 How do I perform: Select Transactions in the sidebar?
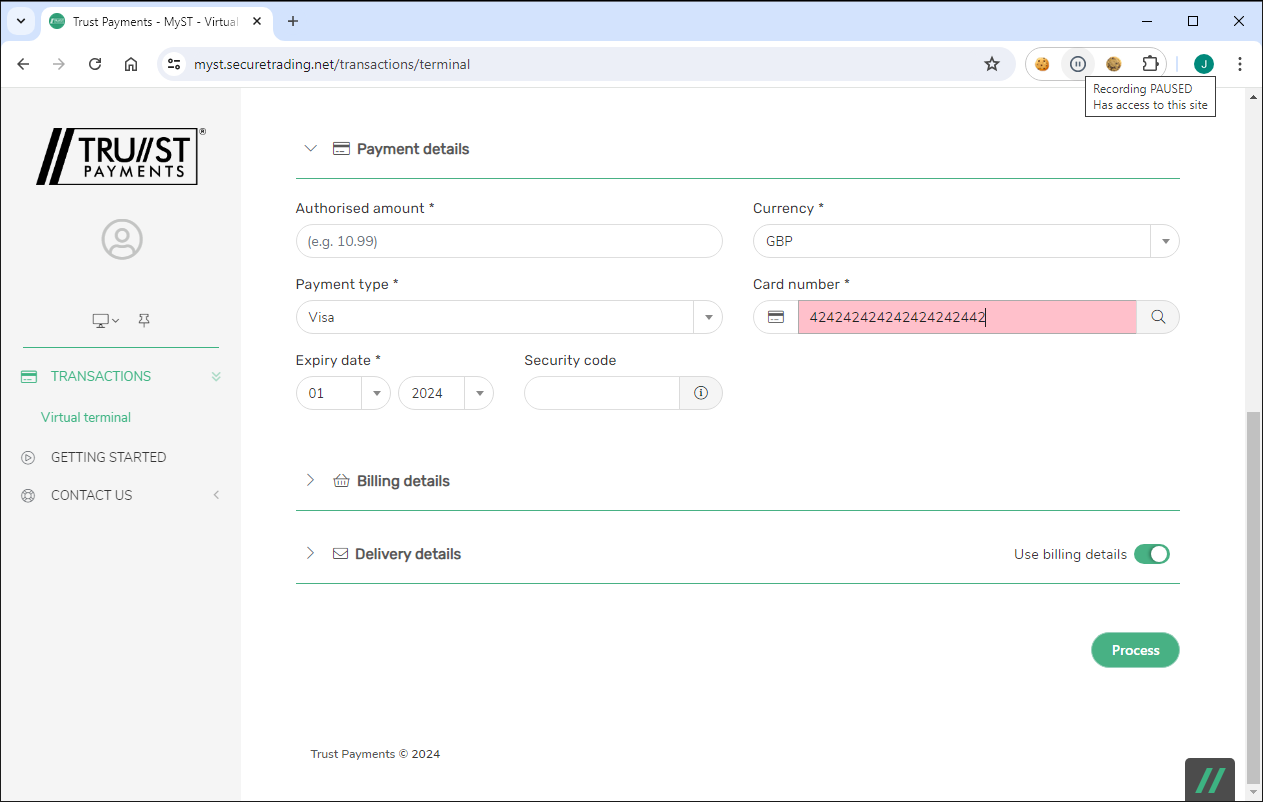pyautogui.click(x=101, y=377)
